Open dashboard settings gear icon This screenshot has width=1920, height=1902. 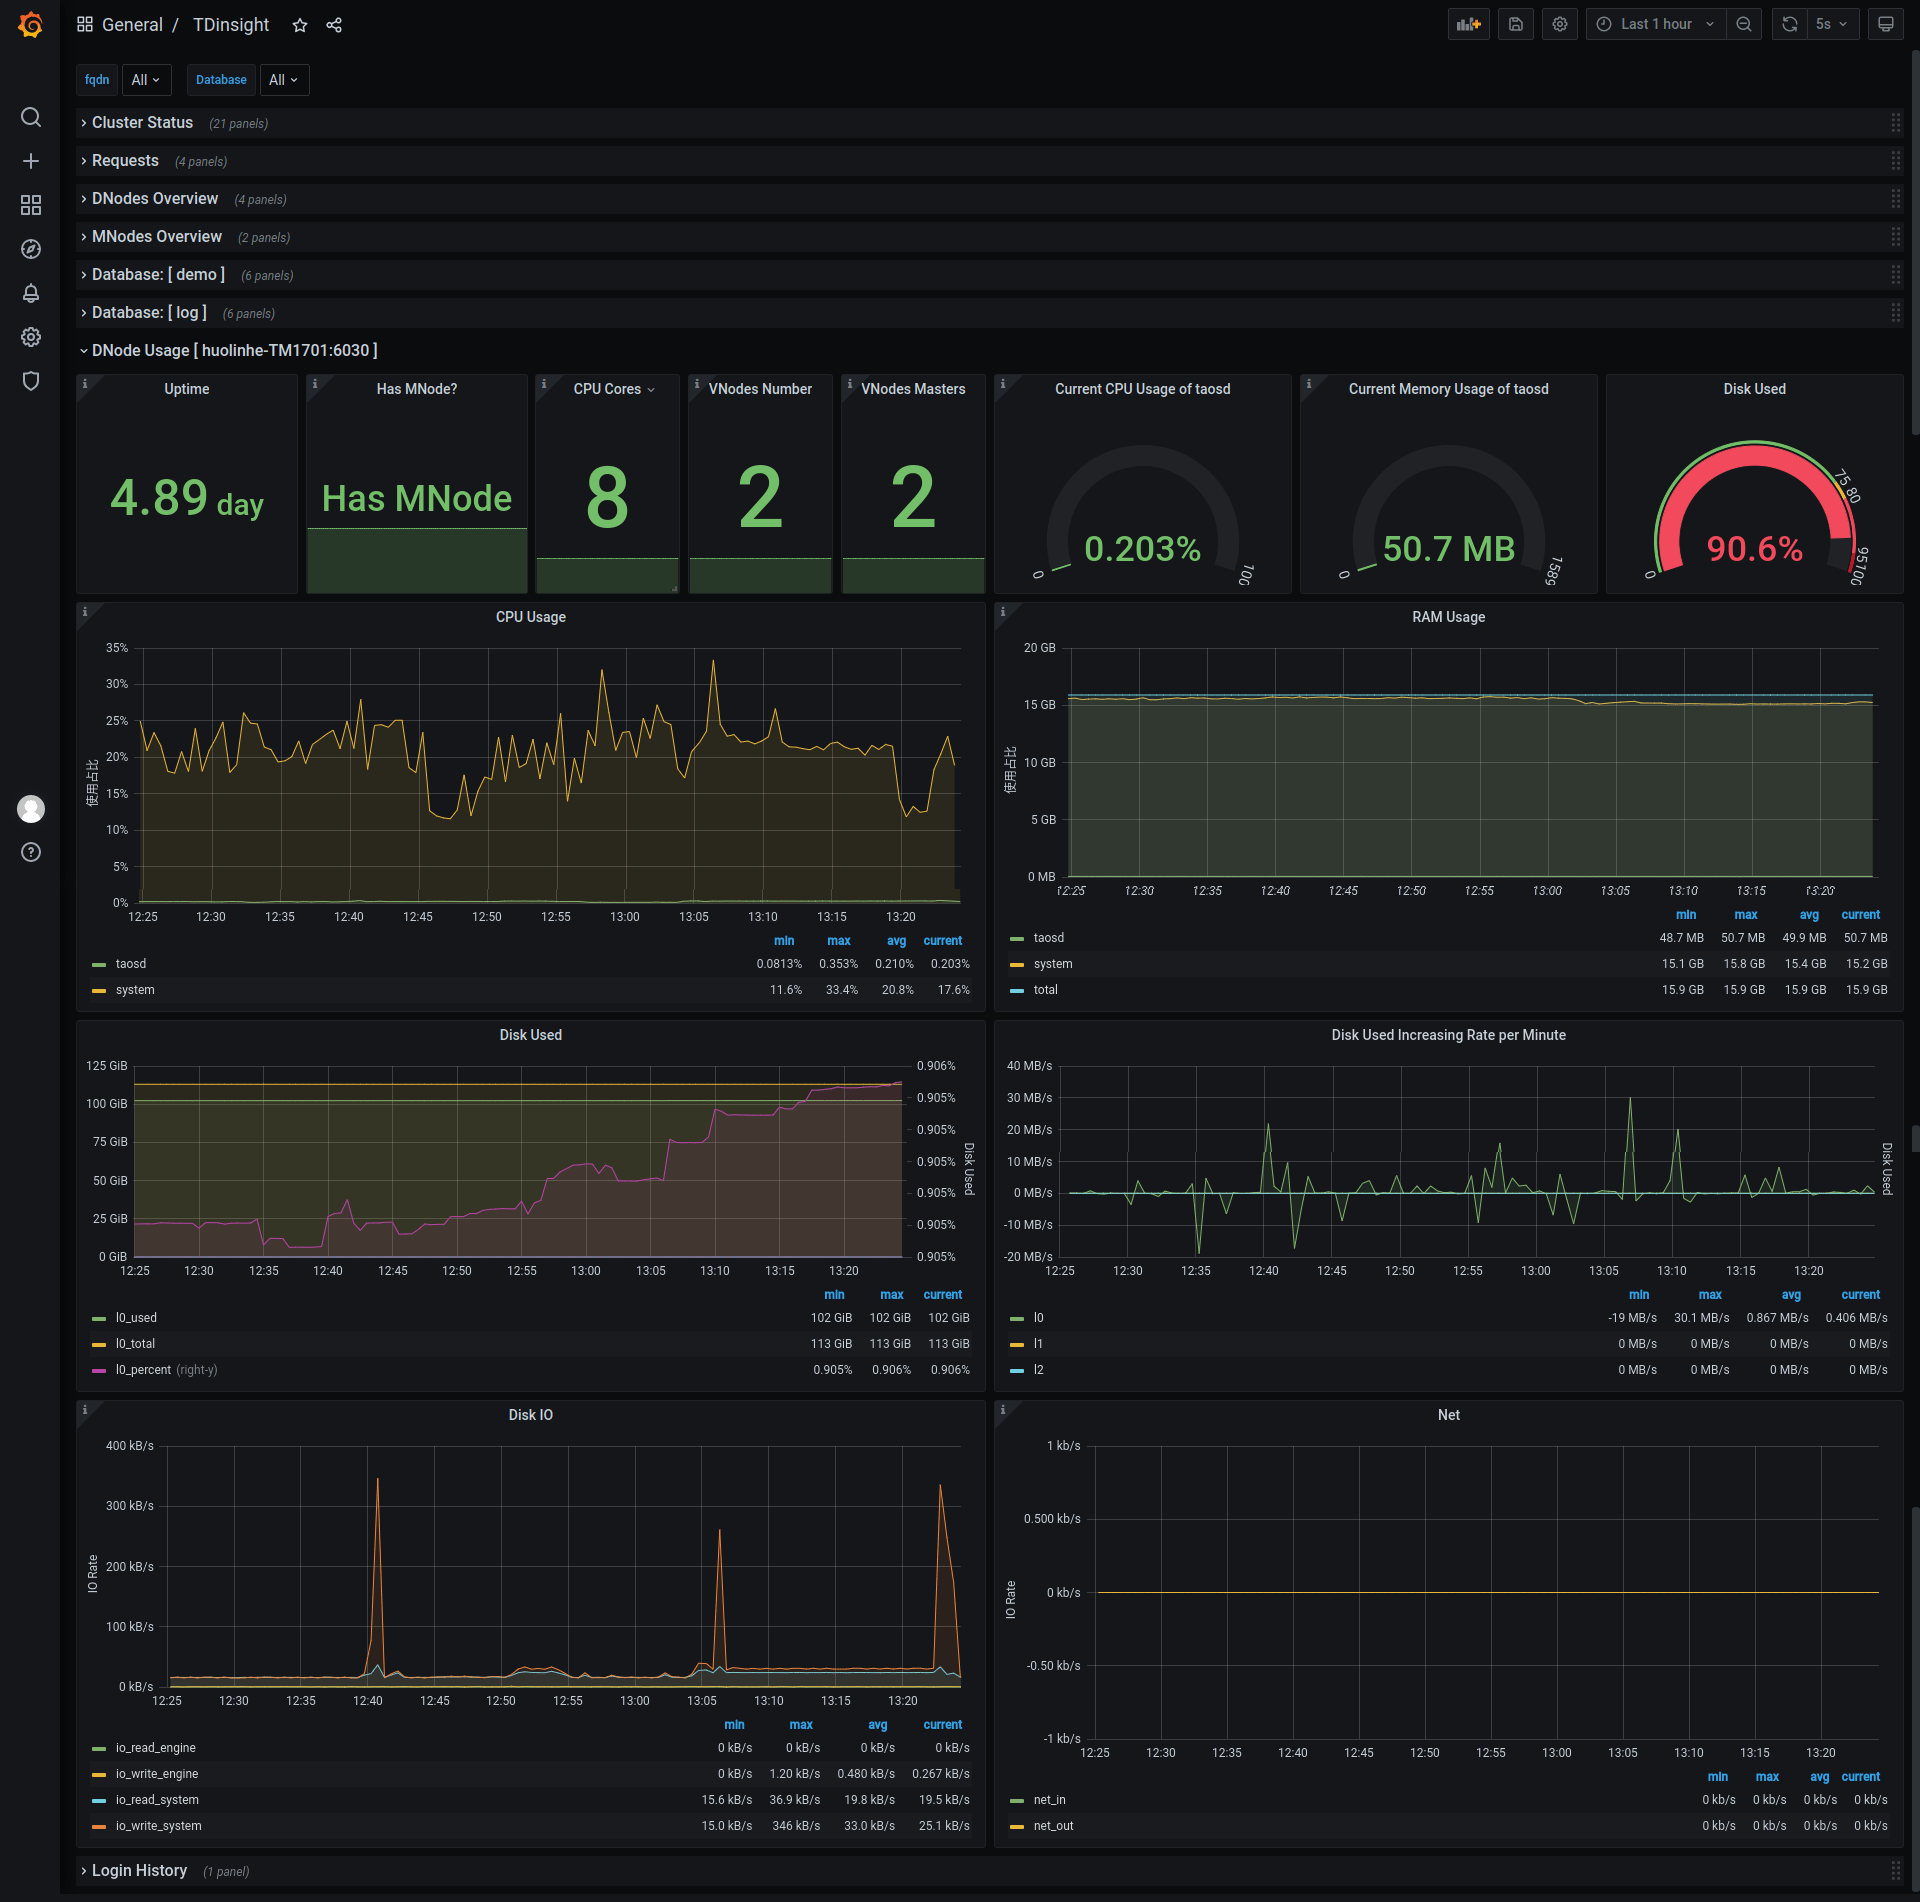coord(1559,24)
